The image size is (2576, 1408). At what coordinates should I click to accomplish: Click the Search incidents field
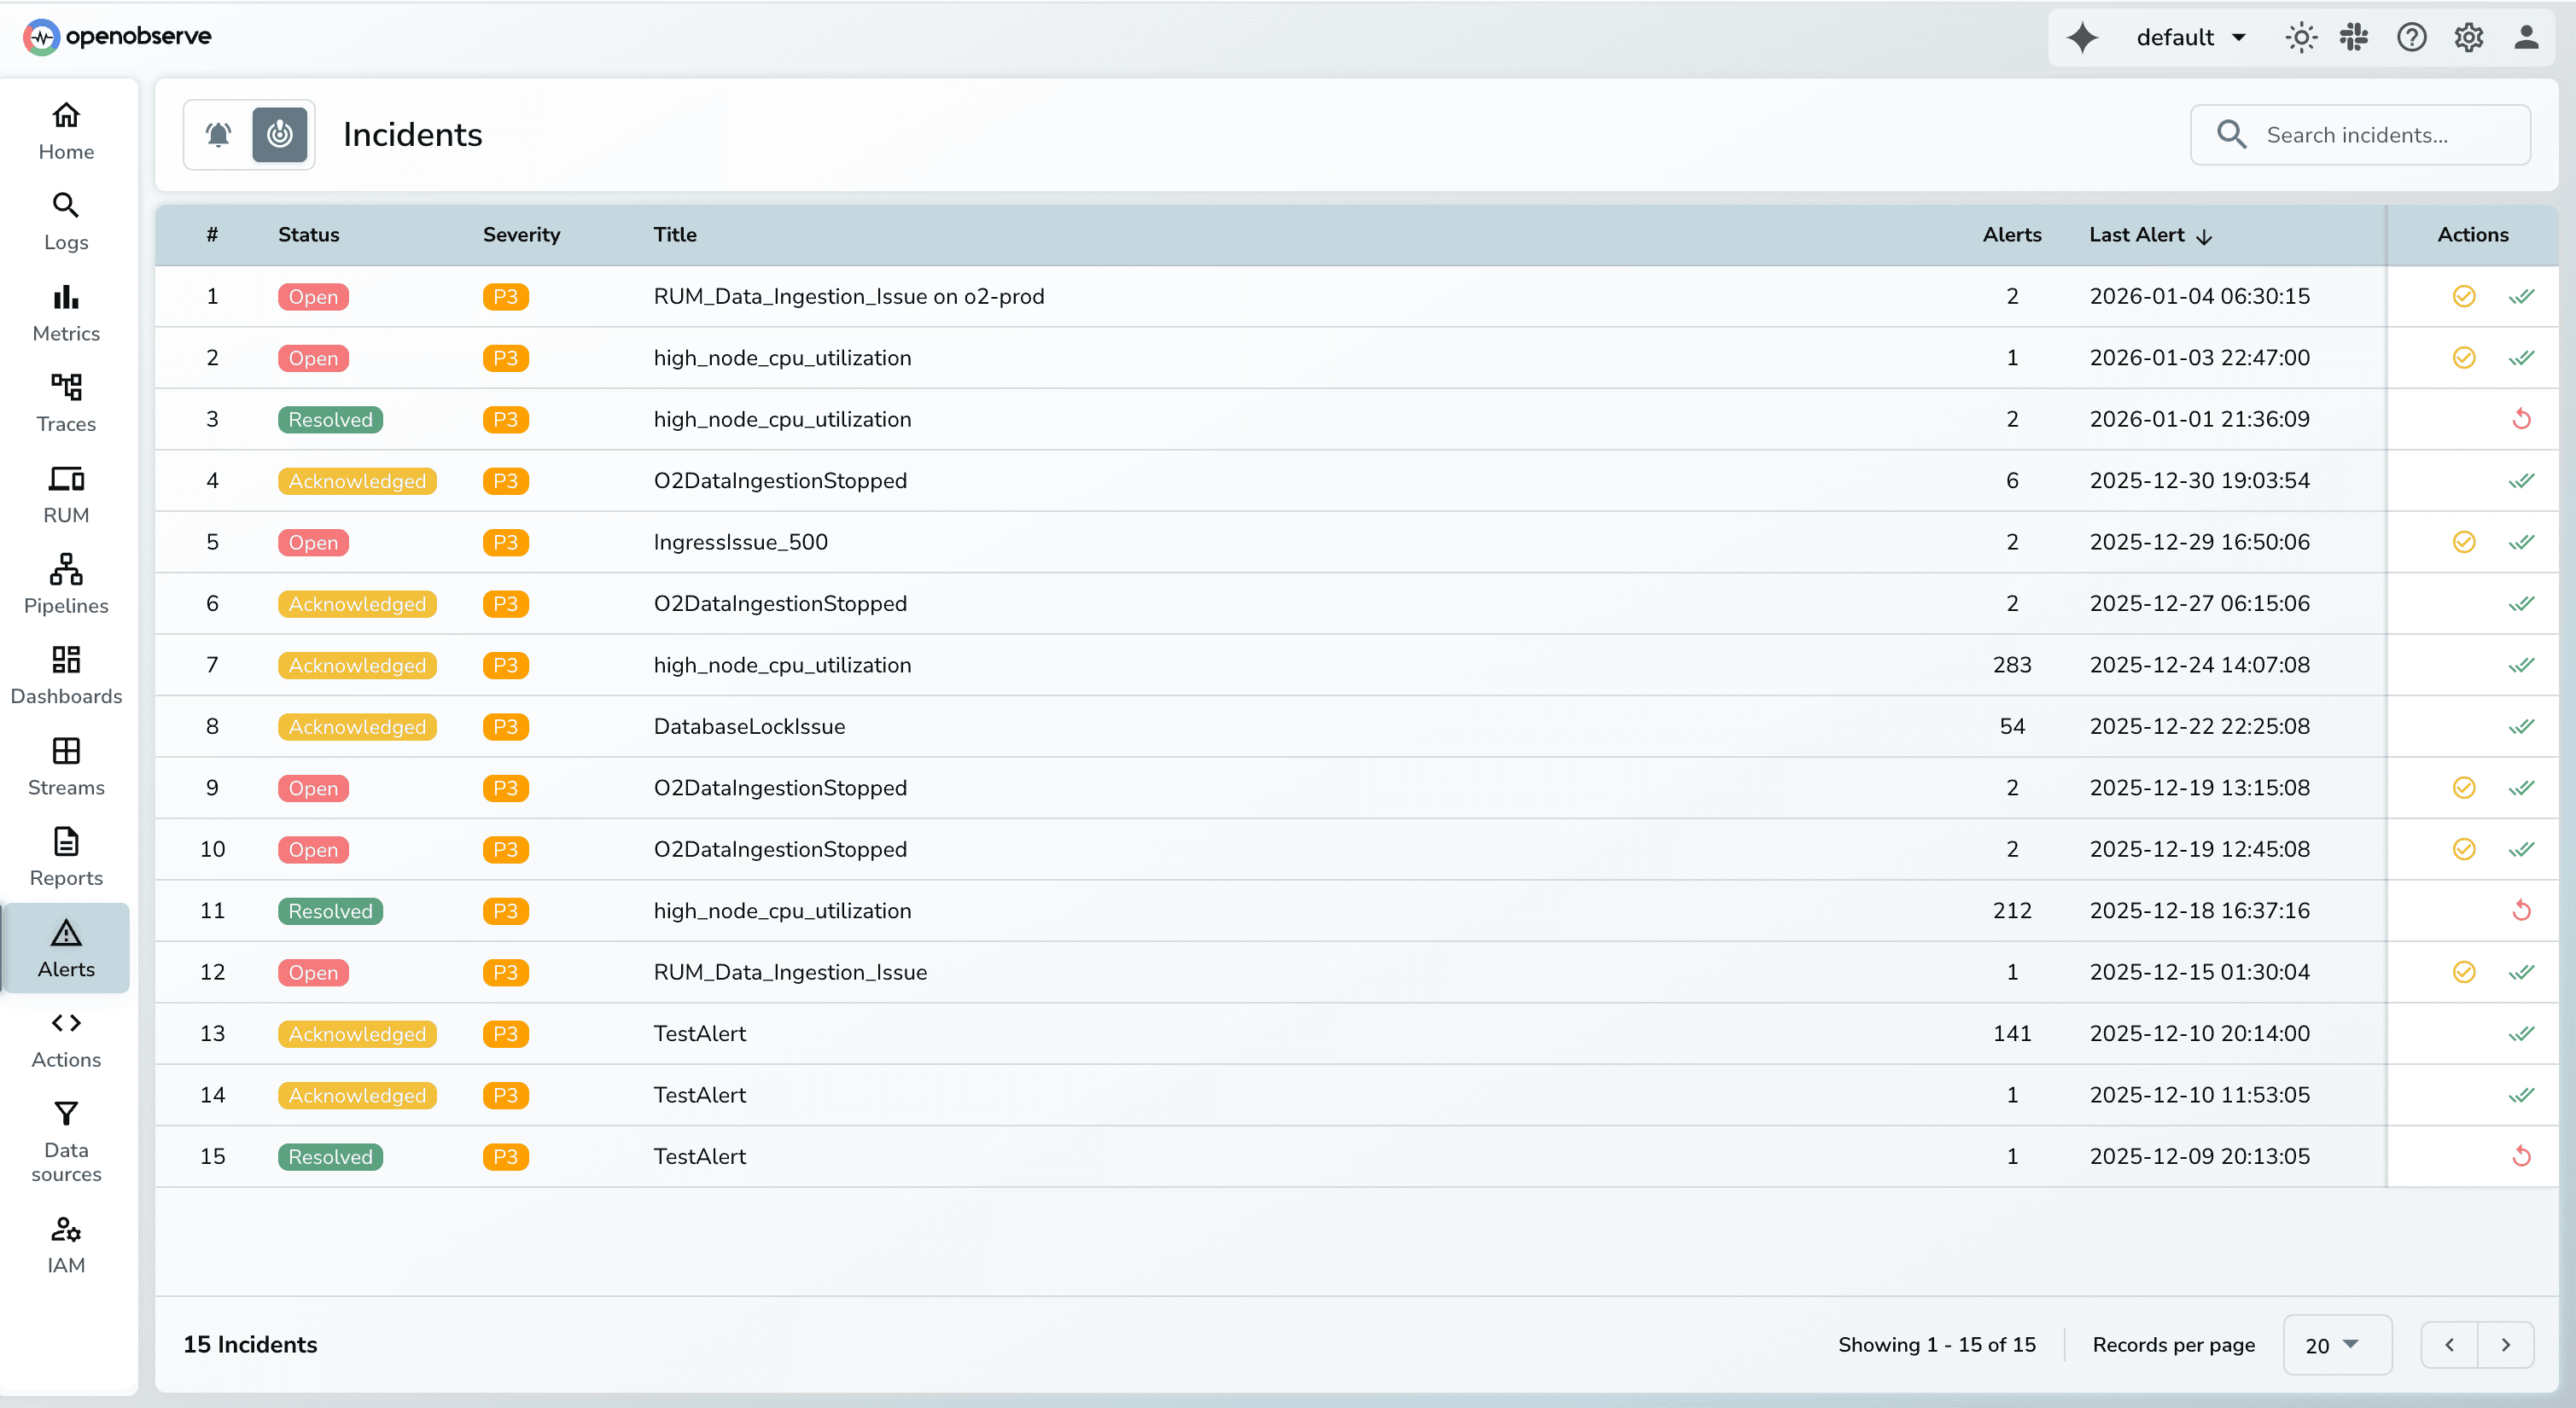pyautogui.click(x=2360, y=134)
